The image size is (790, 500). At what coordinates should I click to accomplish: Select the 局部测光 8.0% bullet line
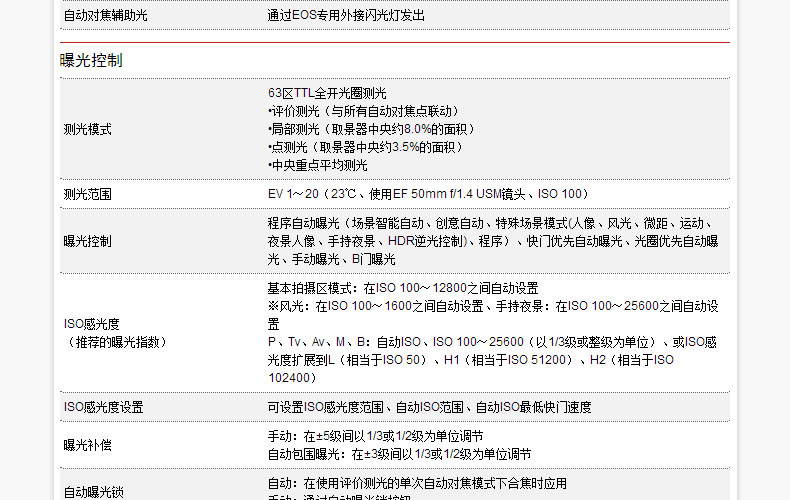pyautogui.click(x=371, y=129)
